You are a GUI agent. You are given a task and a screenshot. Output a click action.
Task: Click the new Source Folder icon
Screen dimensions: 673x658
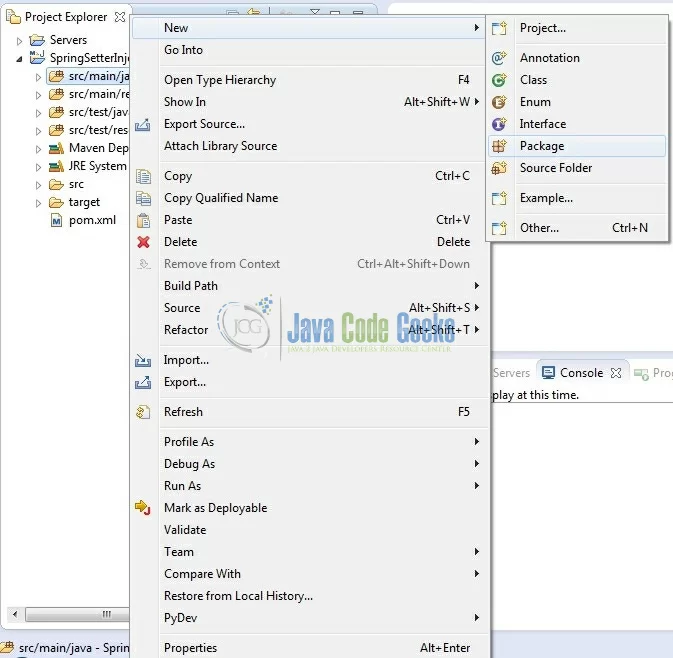(499, 168)
